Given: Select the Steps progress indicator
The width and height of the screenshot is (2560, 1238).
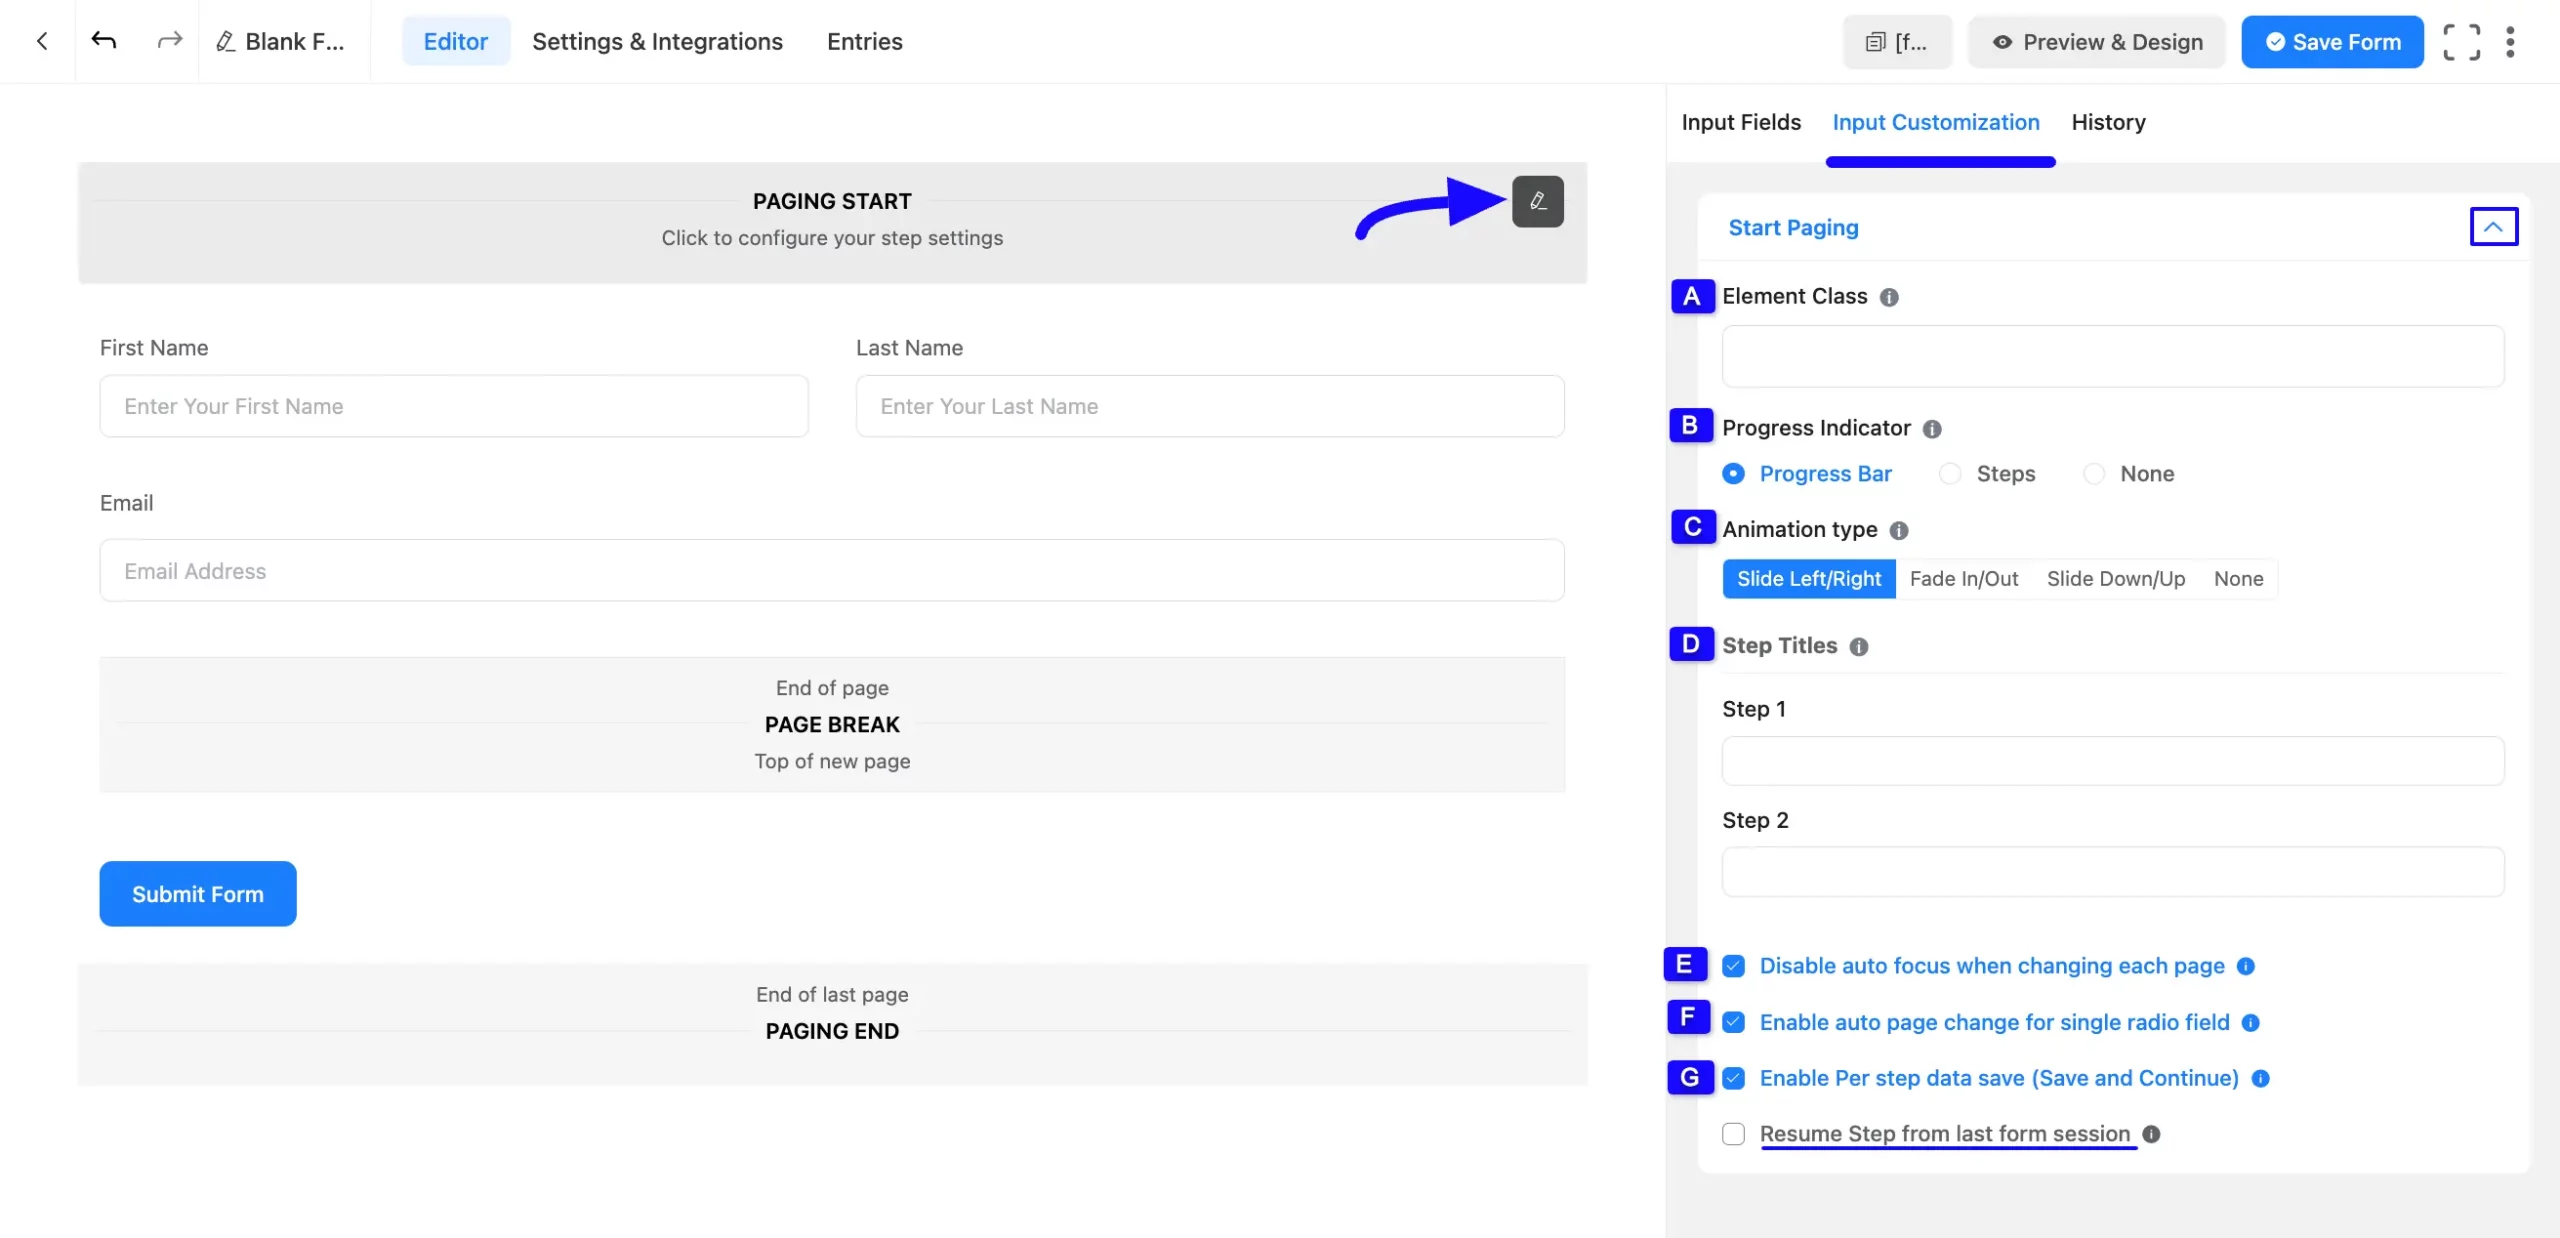Looking at the screenshot, I should click(x=1950, y=473).
